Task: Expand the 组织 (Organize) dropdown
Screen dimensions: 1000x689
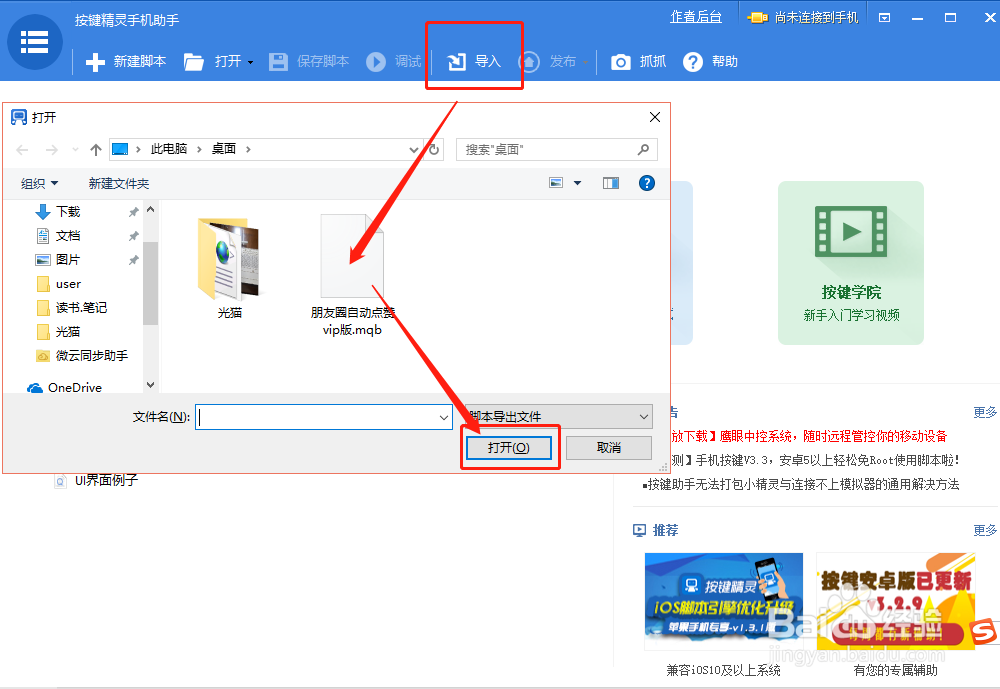Action: pos(40,182)
